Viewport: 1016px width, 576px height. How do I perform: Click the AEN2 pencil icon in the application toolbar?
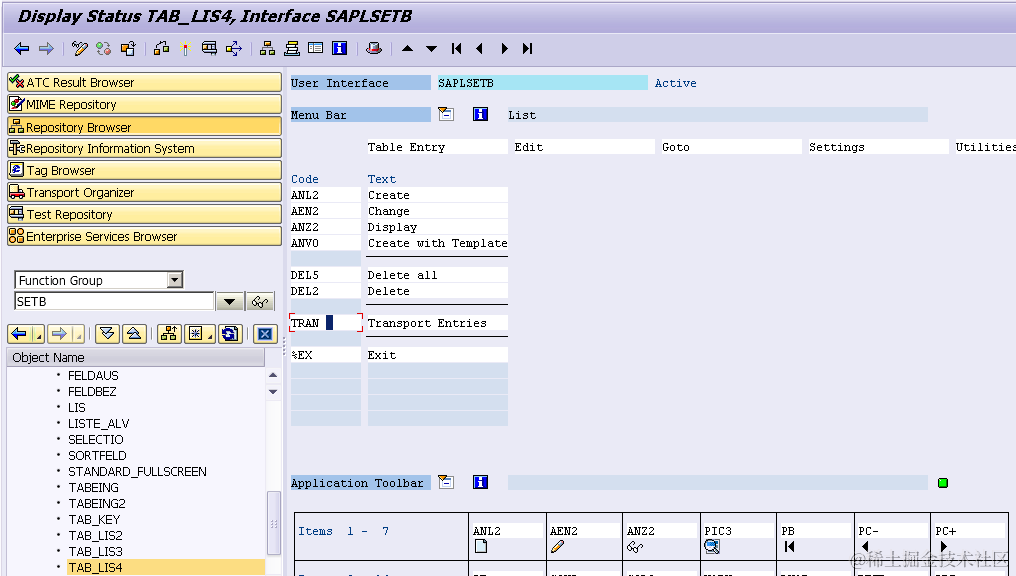pos(557,546)
